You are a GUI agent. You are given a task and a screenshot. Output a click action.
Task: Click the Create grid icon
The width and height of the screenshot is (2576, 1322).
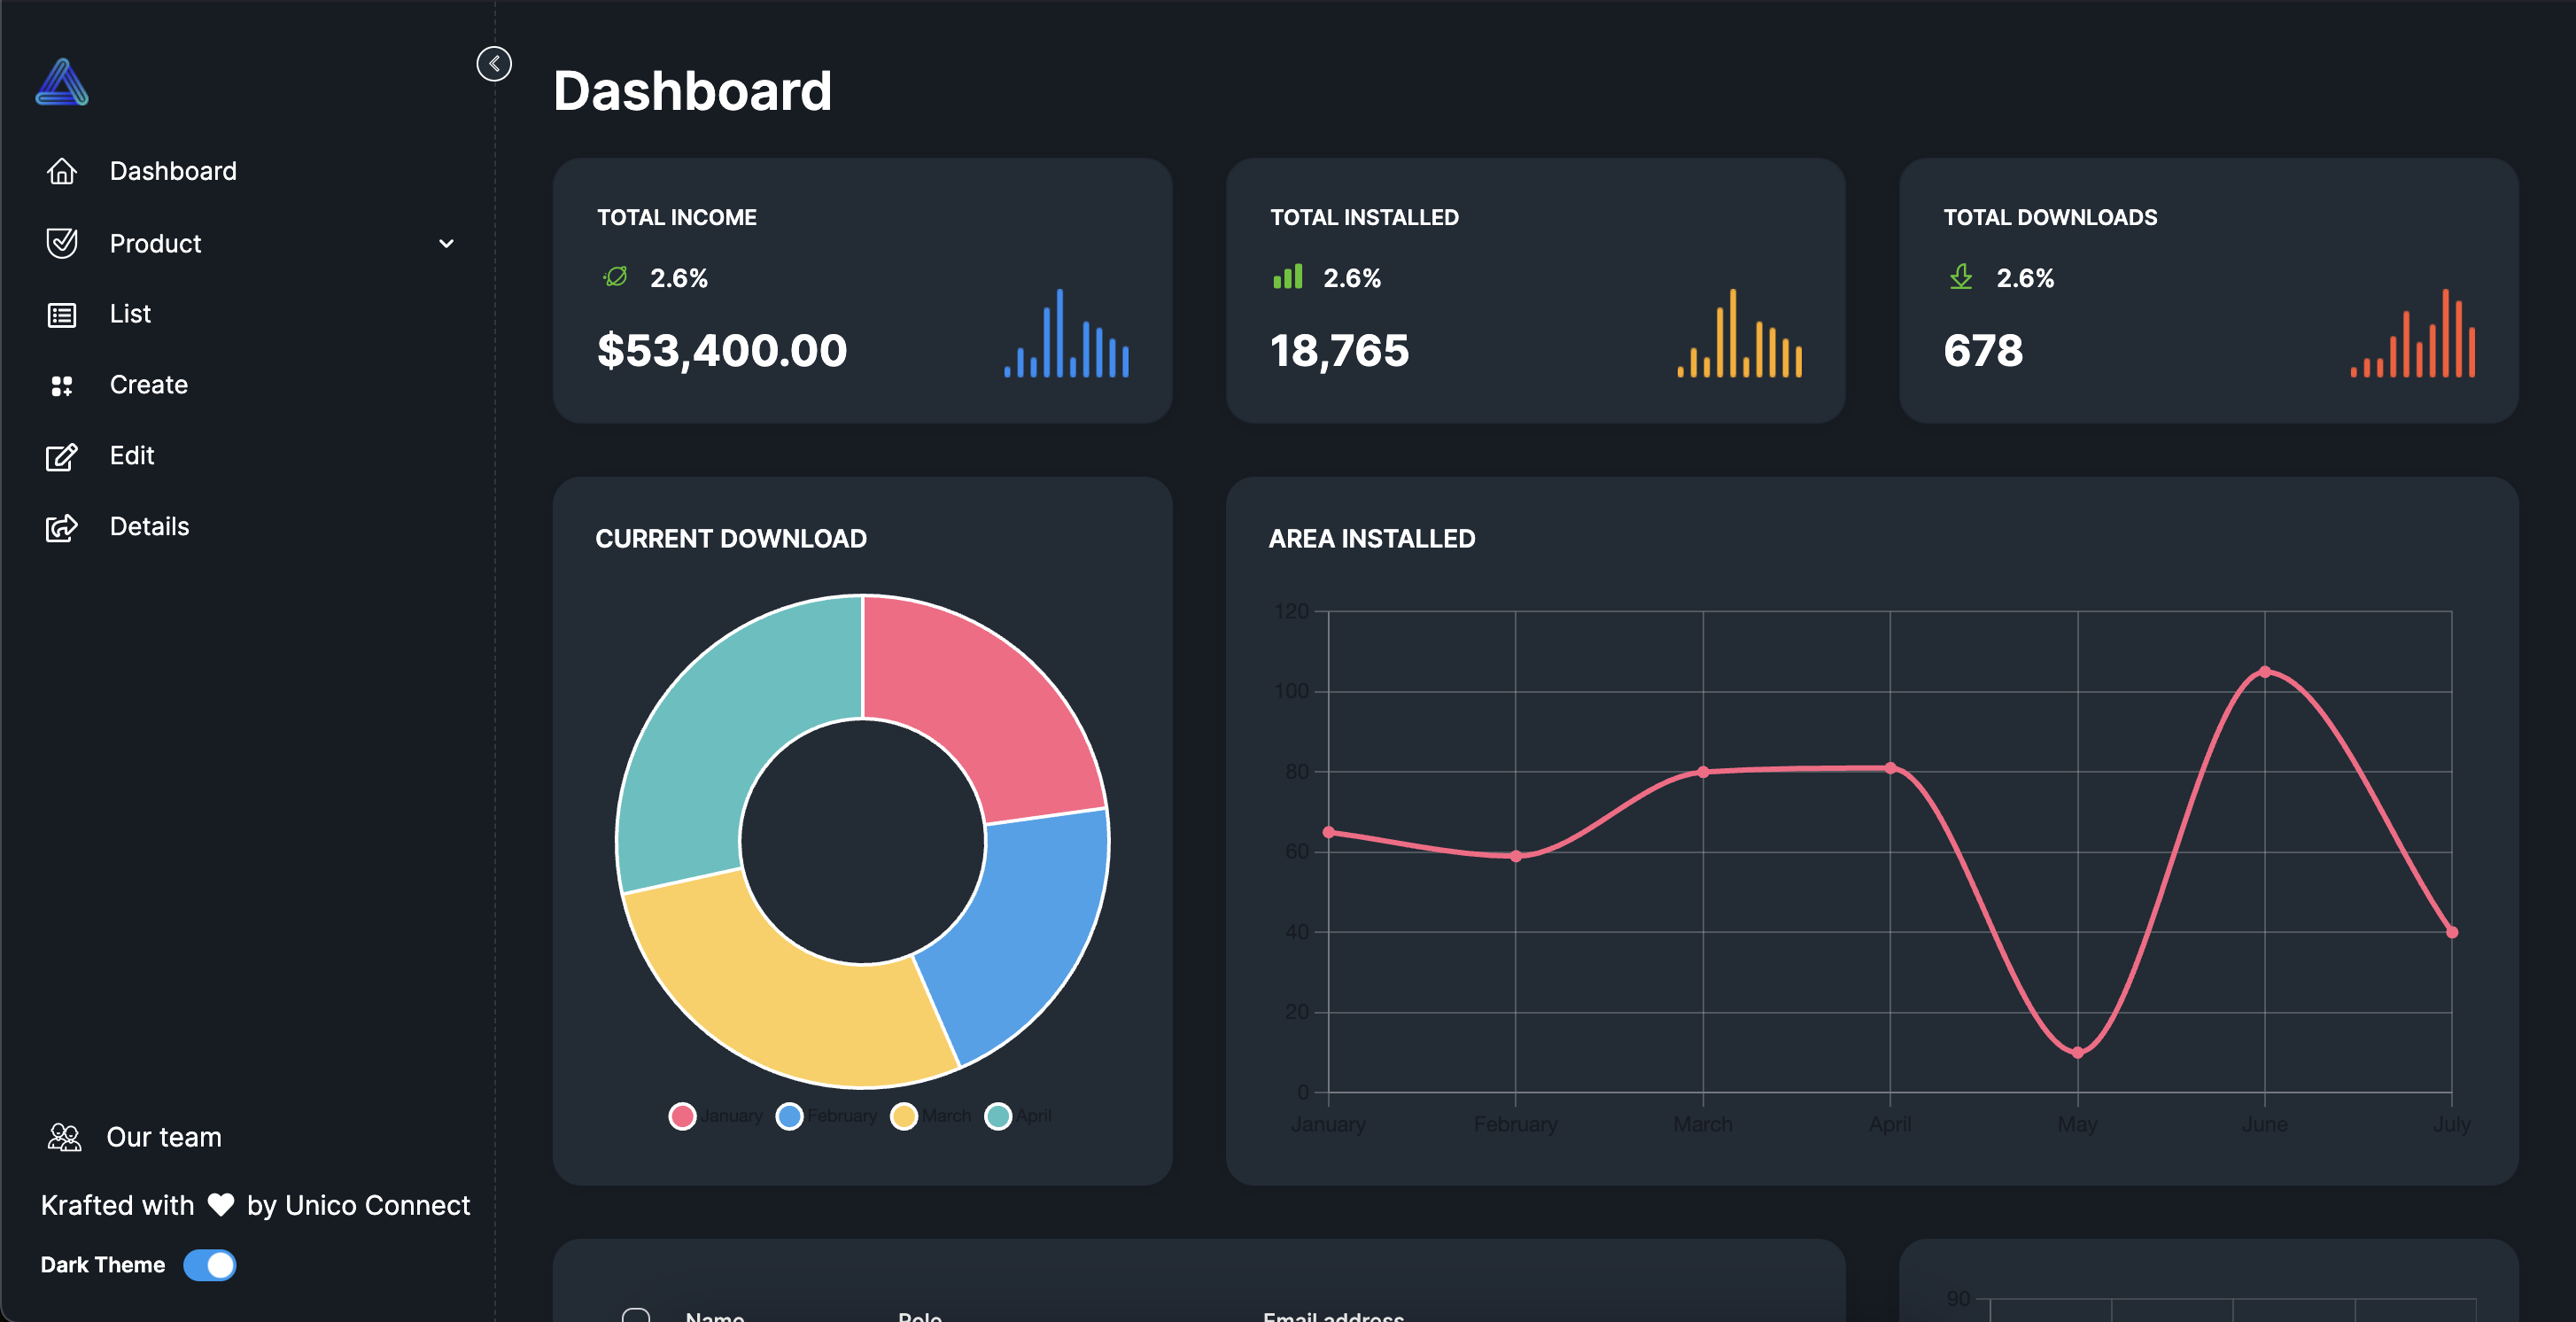62,385
